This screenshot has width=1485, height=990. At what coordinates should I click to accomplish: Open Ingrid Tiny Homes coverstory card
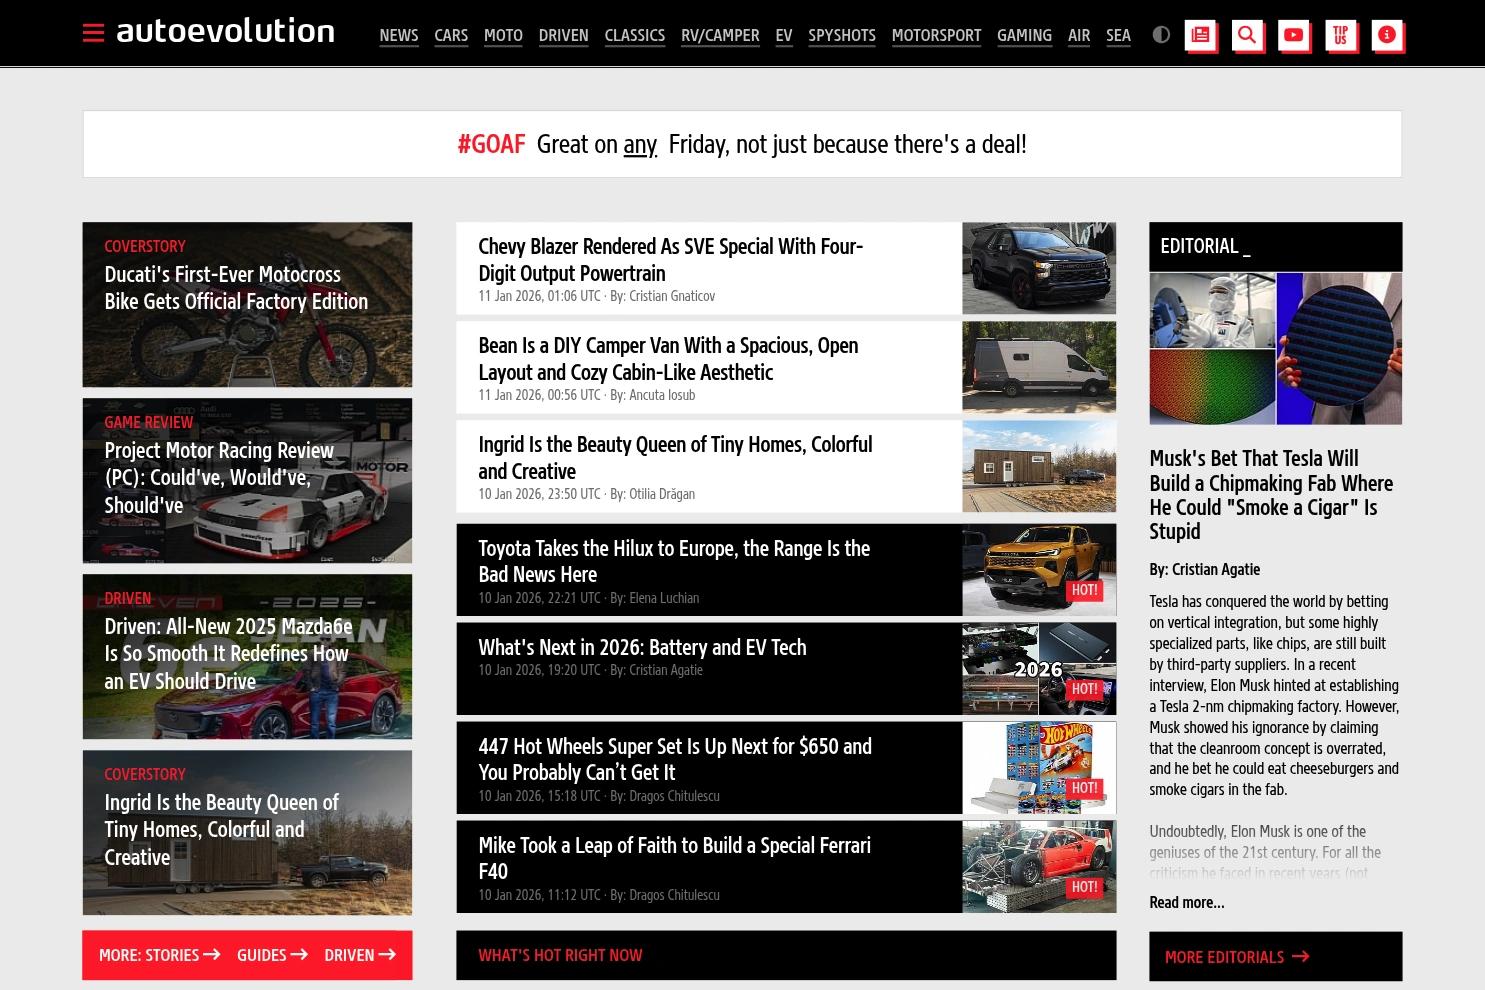pos(247,832)
